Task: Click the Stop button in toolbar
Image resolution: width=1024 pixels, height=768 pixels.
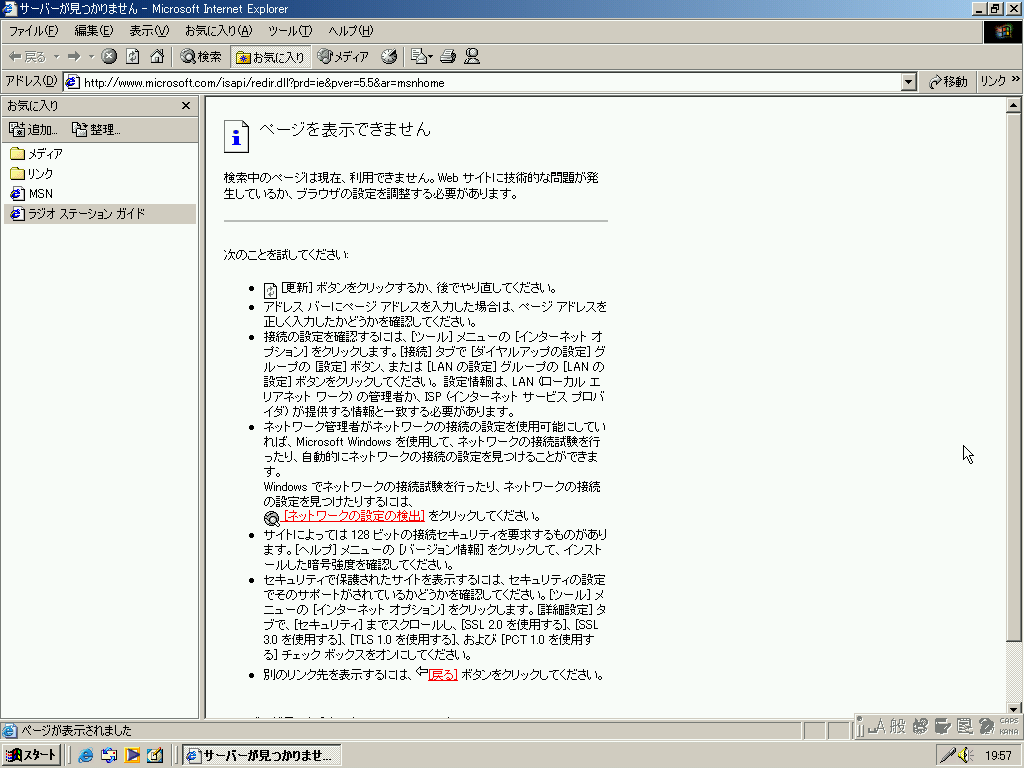Action: [109, 57]
